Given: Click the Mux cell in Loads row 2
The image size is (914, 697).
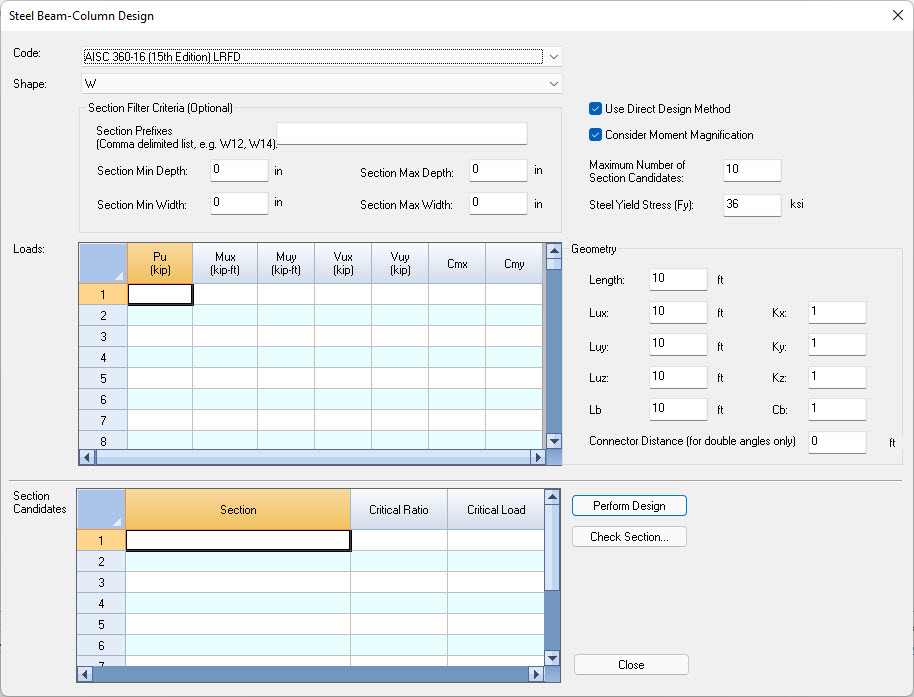Looking at the screenshot, I should click(225, 315).
